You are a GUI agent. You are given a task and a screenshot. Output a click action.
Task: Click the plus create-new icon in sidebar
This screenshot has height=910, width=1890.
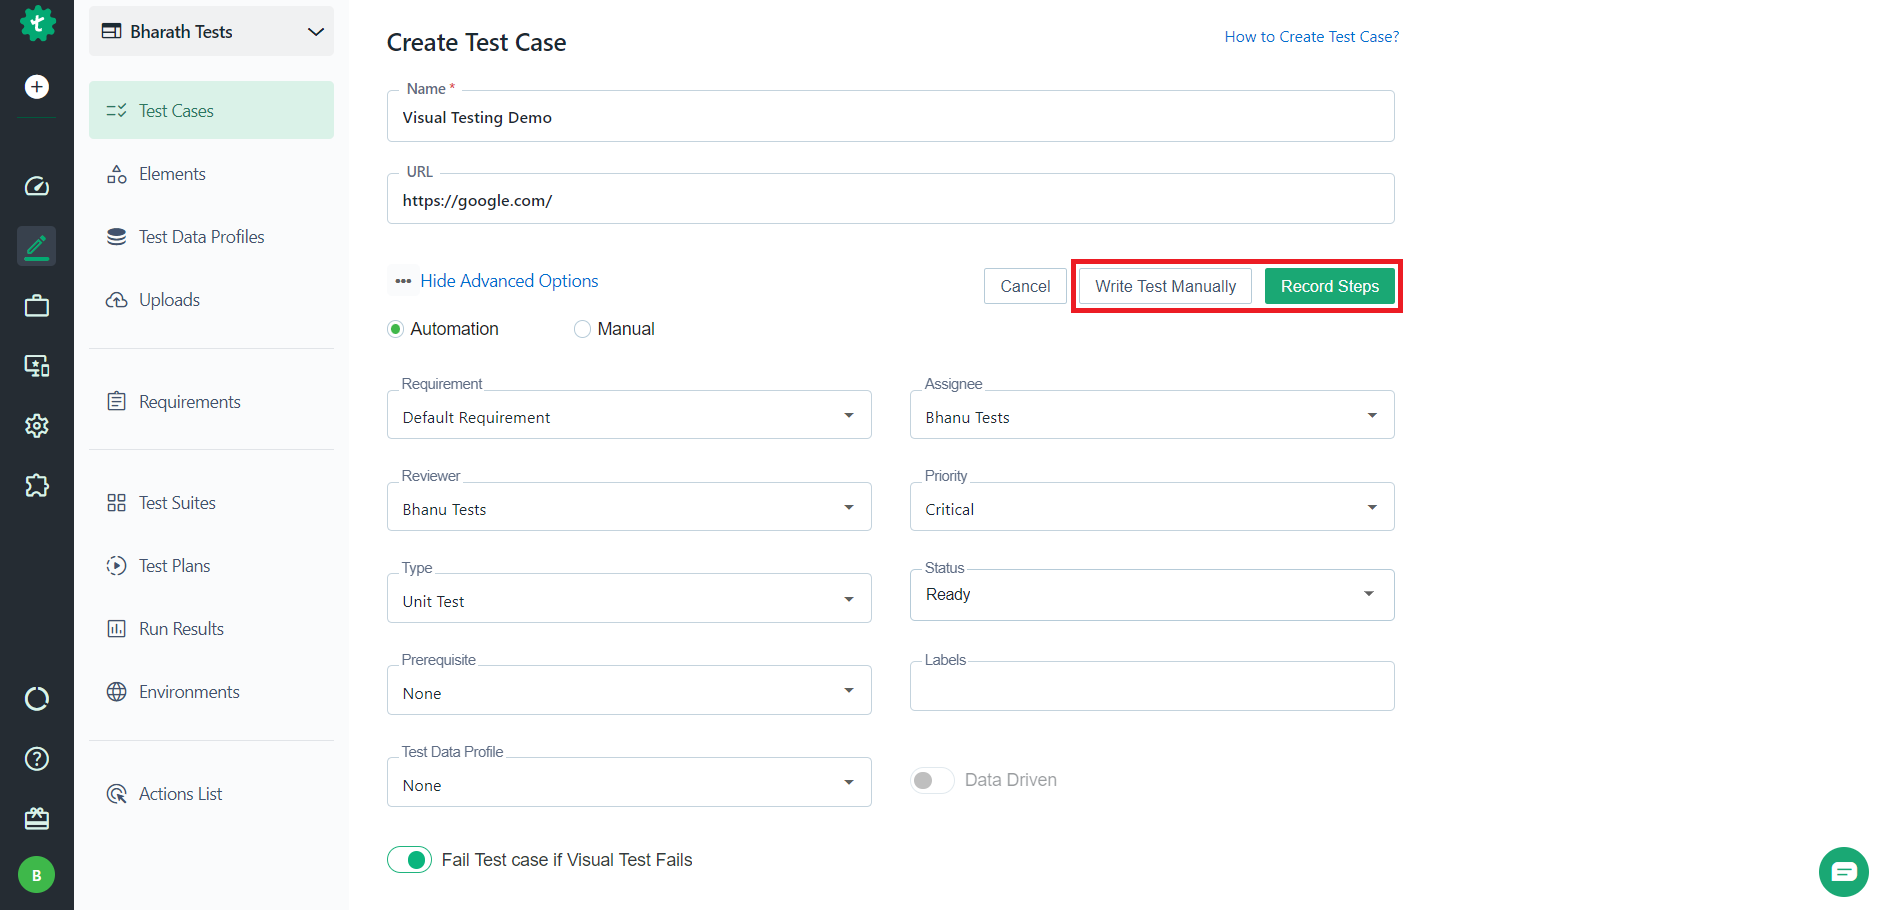click(37, 87)
